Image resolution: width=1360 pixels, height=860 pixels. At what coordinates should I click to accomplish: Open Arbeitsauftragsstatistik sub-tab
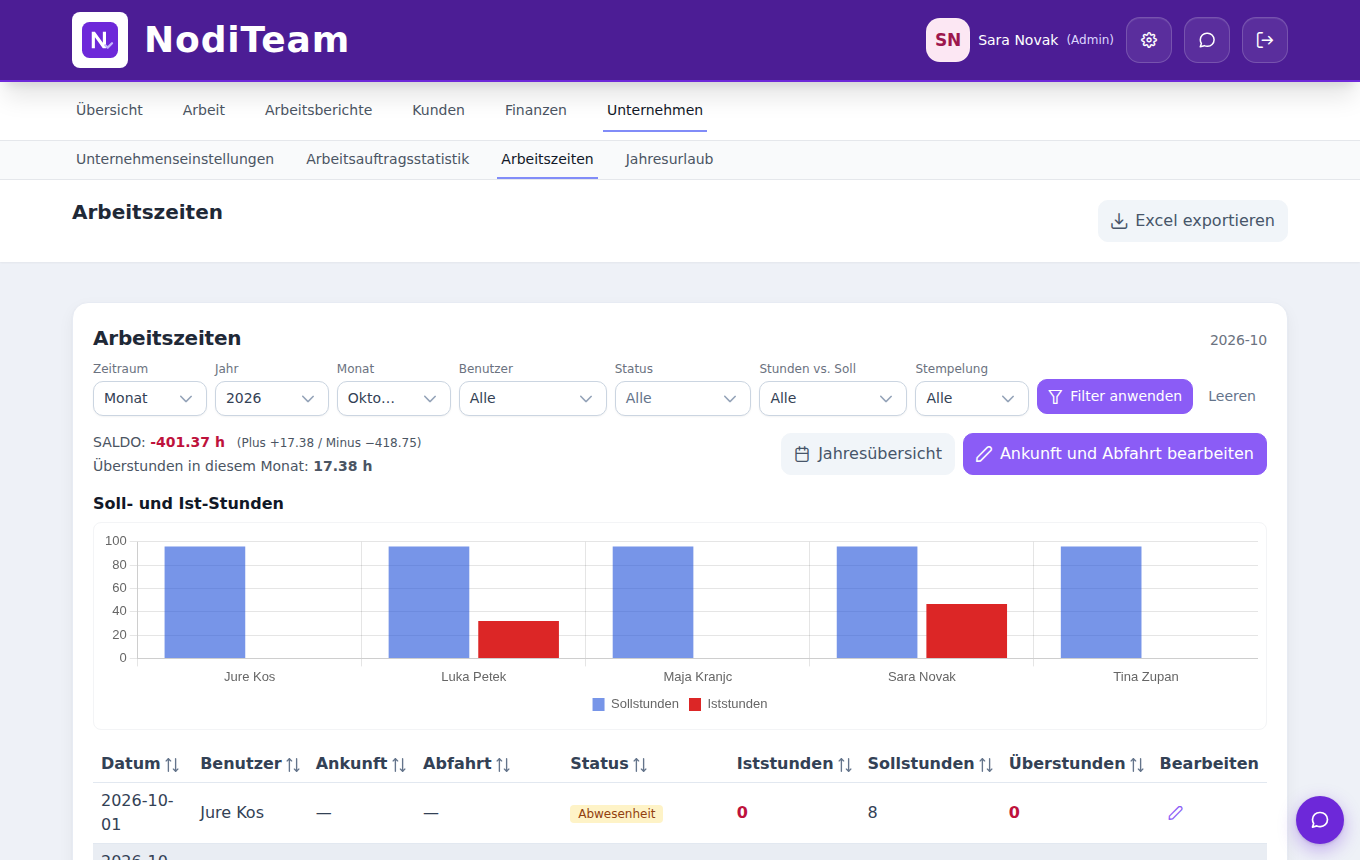tap(388, 159)
